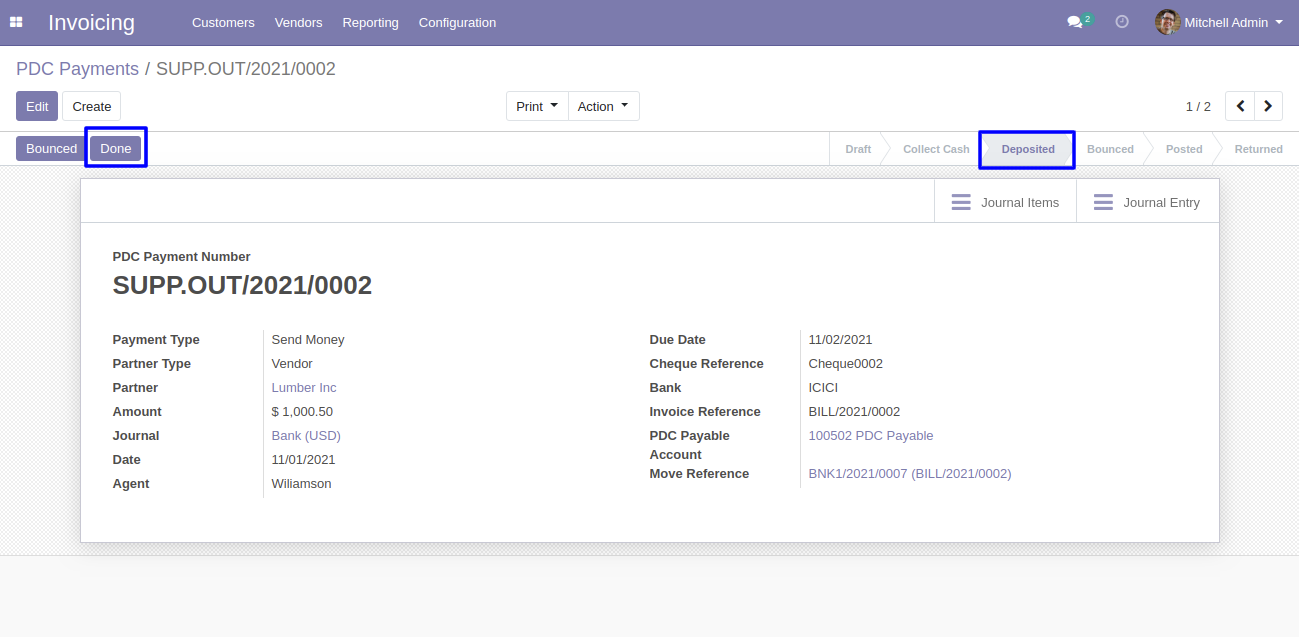Go to next record arrow

coord(1268,106)
